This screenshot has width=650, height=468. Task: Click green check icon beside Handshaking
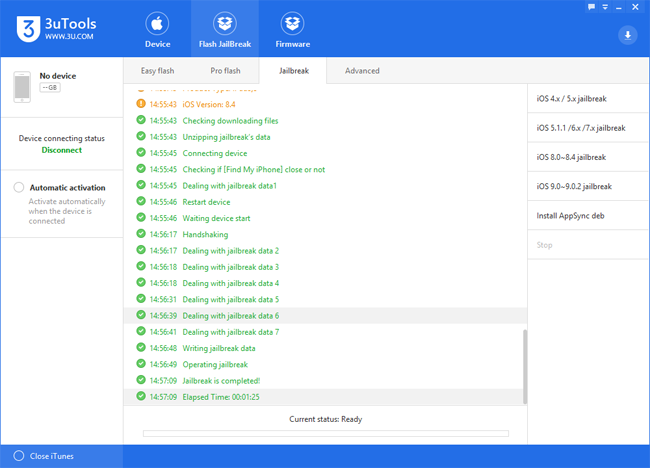[x=141, y=233]
